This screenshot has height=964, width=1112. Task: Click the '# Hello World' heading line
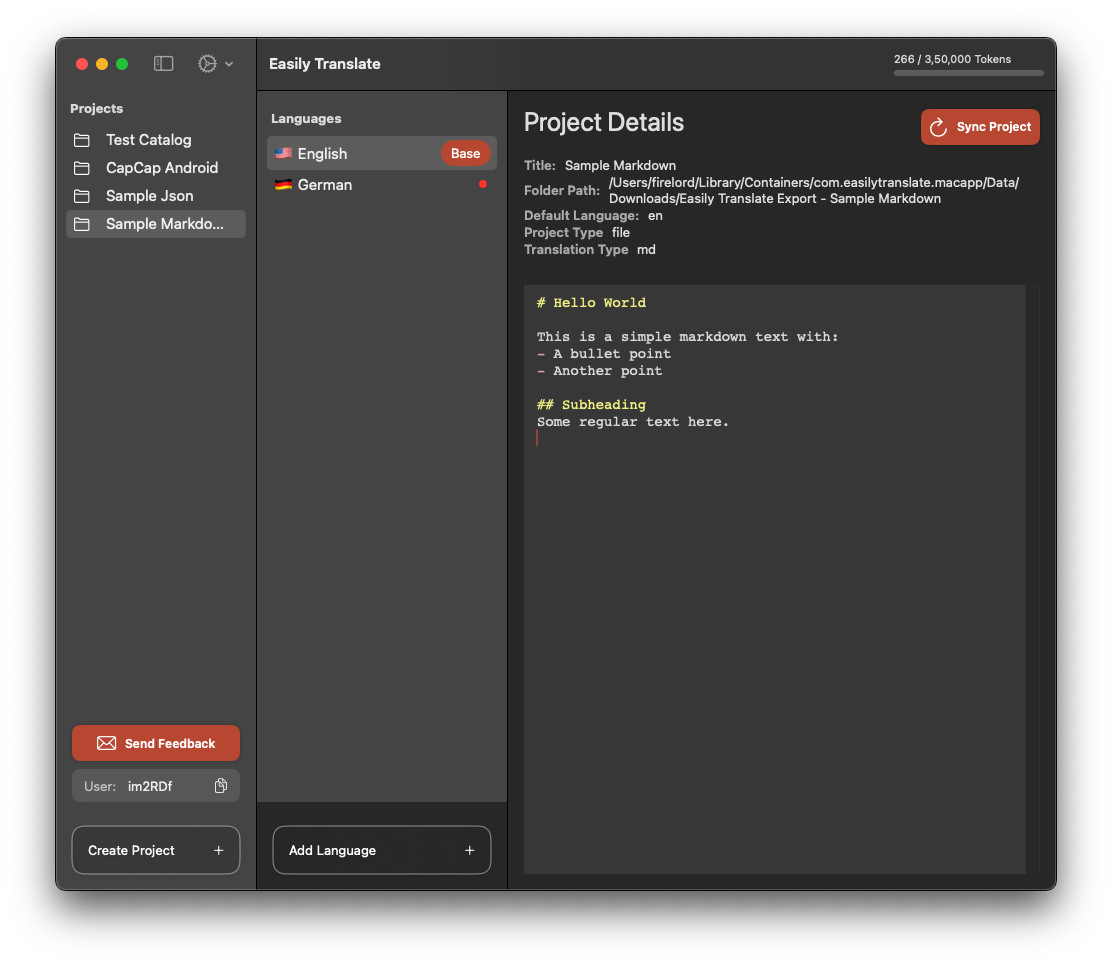(x=591, y=303)
